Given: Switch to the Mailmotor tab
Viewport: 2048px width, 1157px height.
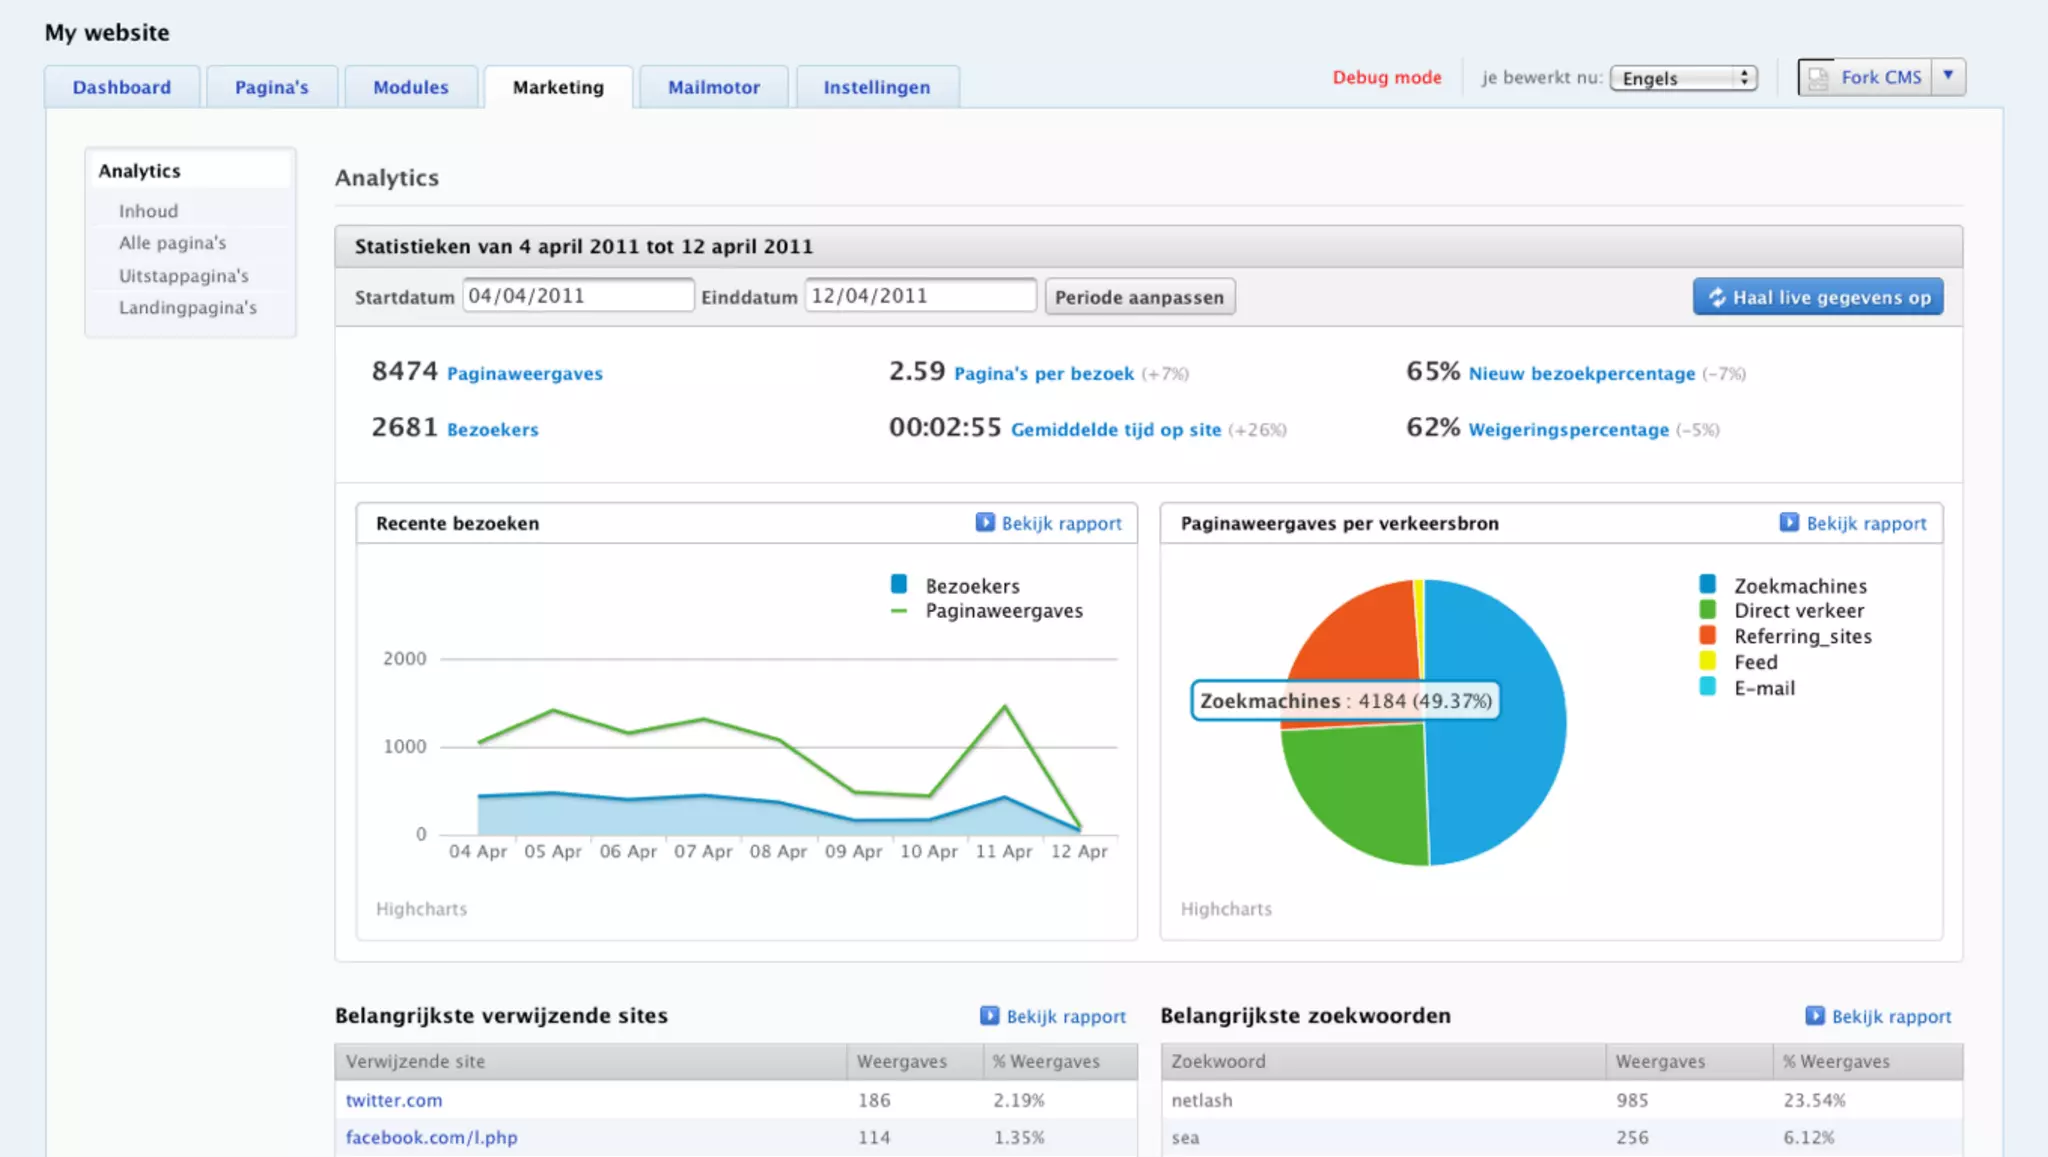Looking at the screenshot, I should [713, 87].
